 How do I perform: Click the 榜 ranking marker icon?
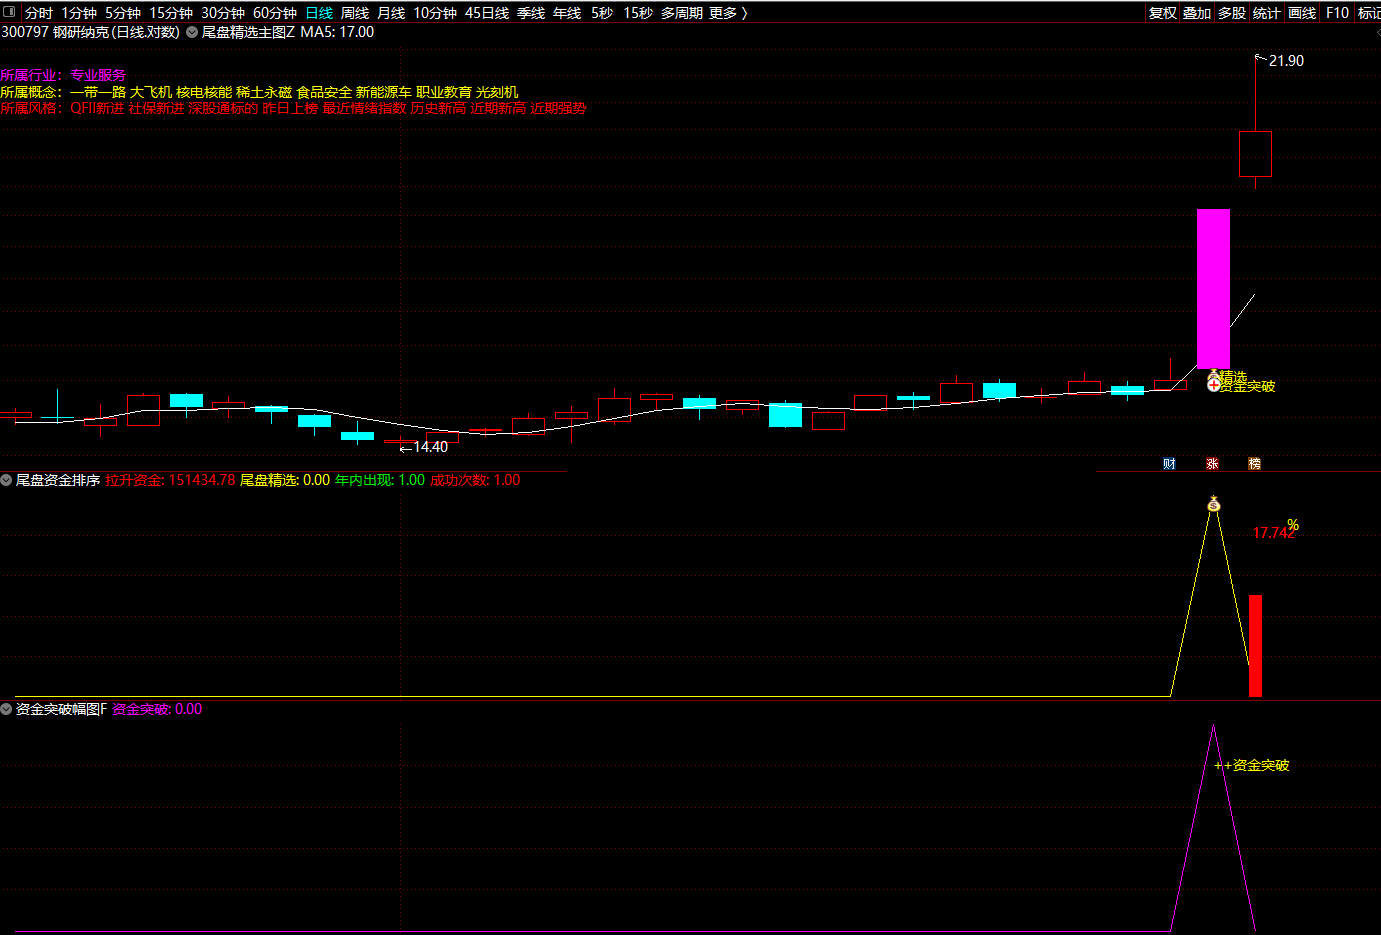coord(1254,464)
